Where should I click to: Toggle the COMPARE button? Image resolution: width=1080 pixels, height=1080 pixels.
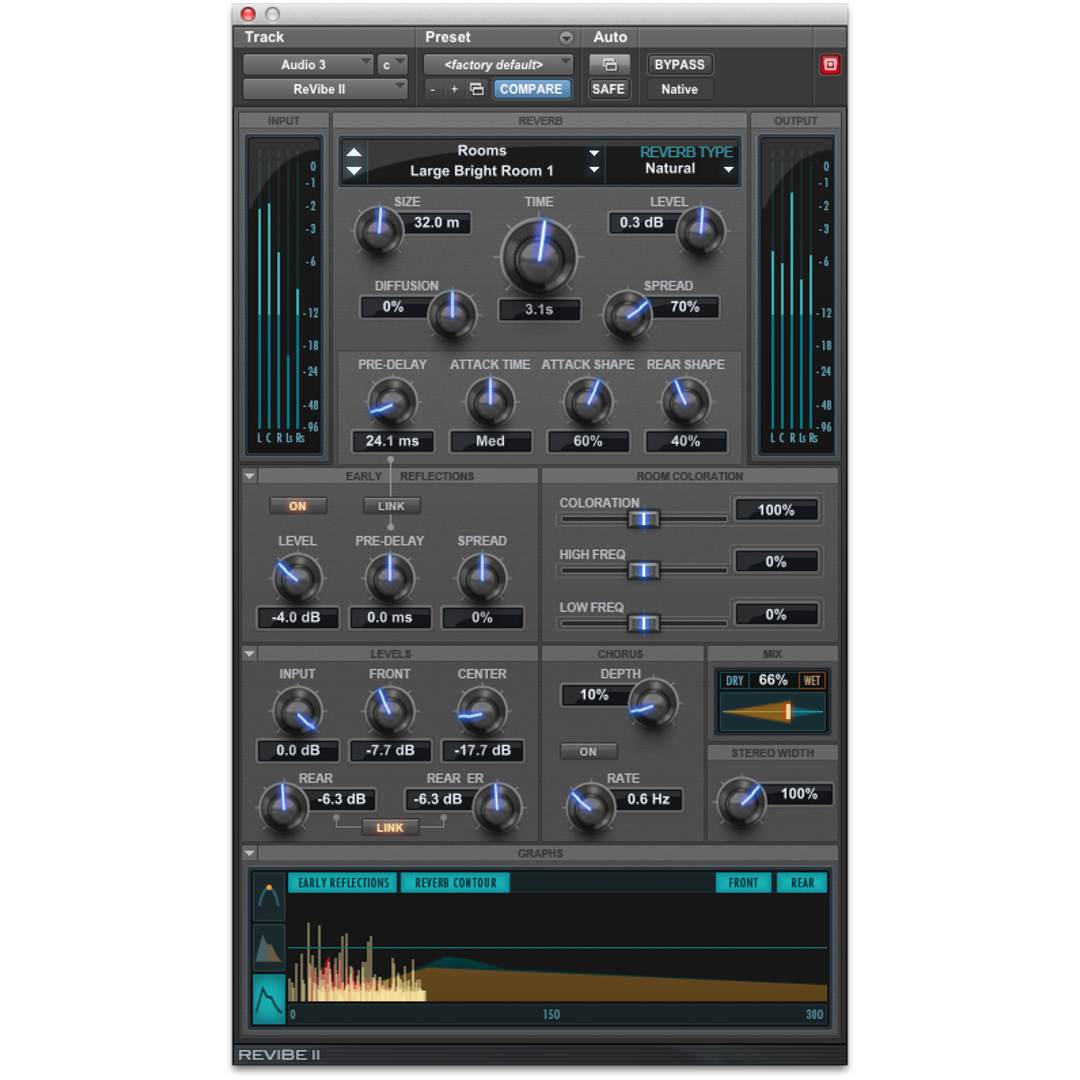tap(531, 89)
